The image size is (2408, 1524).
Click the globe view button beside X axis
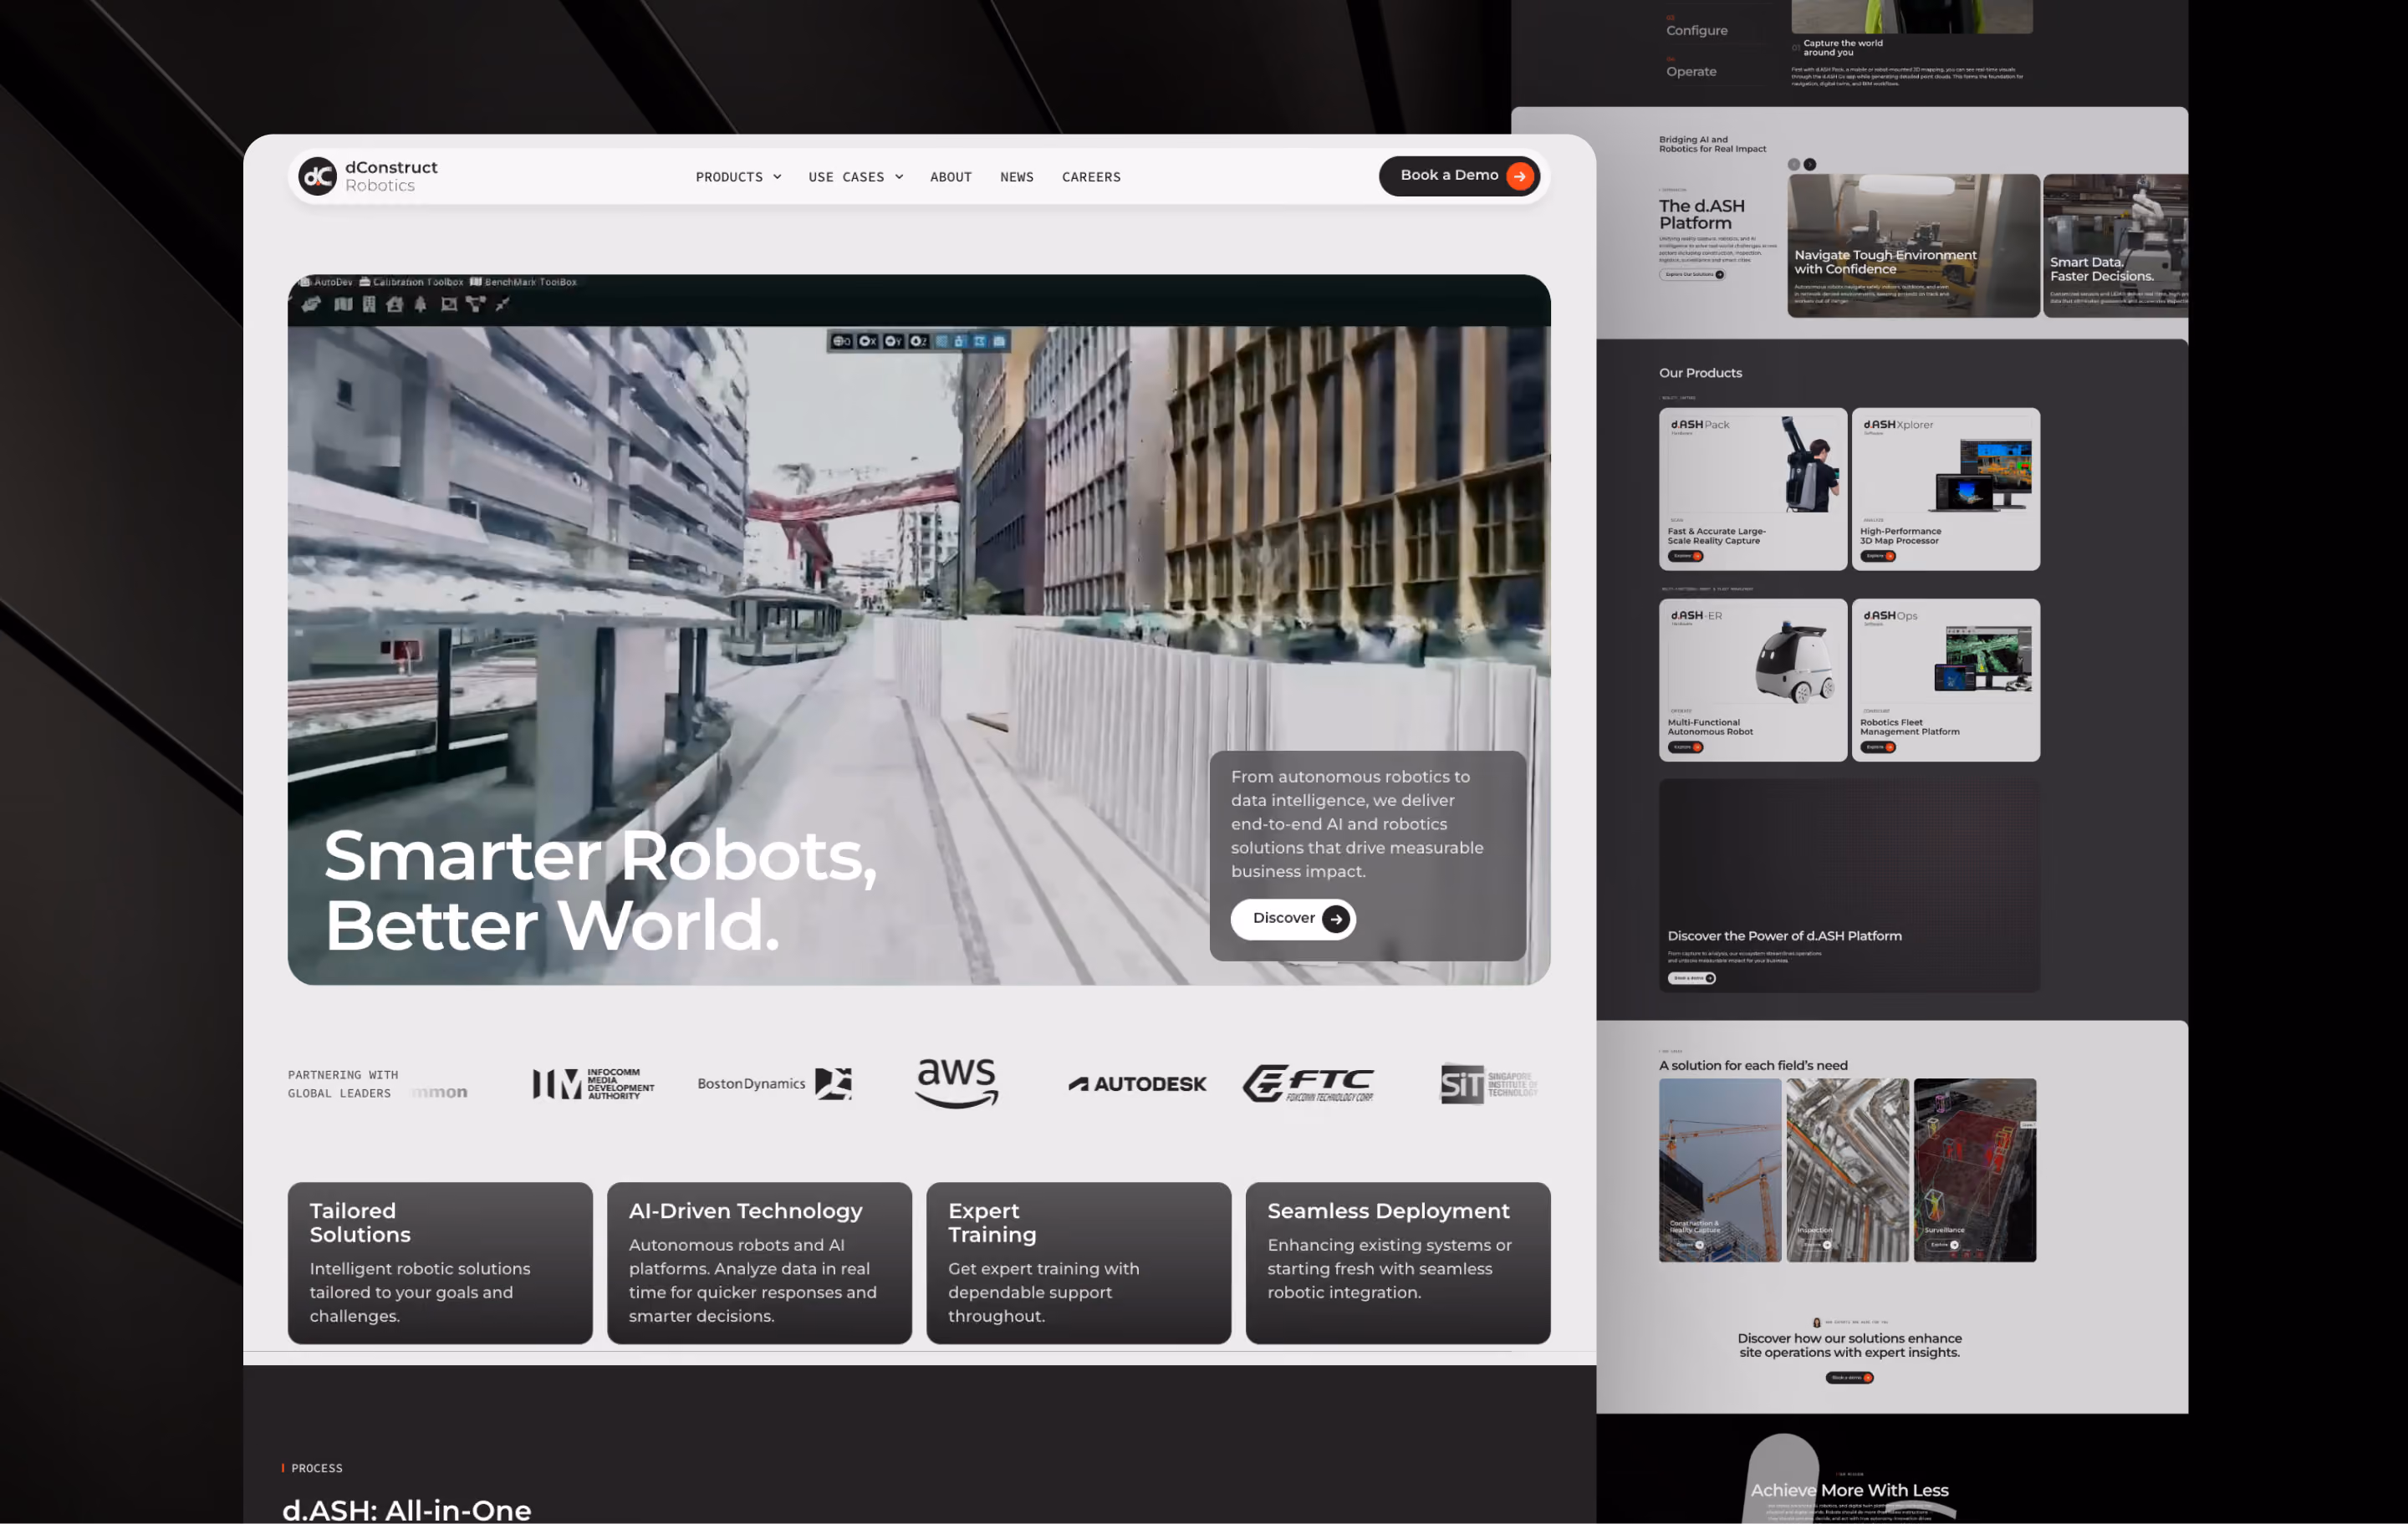pyautogui.click(x=842, y=341)
